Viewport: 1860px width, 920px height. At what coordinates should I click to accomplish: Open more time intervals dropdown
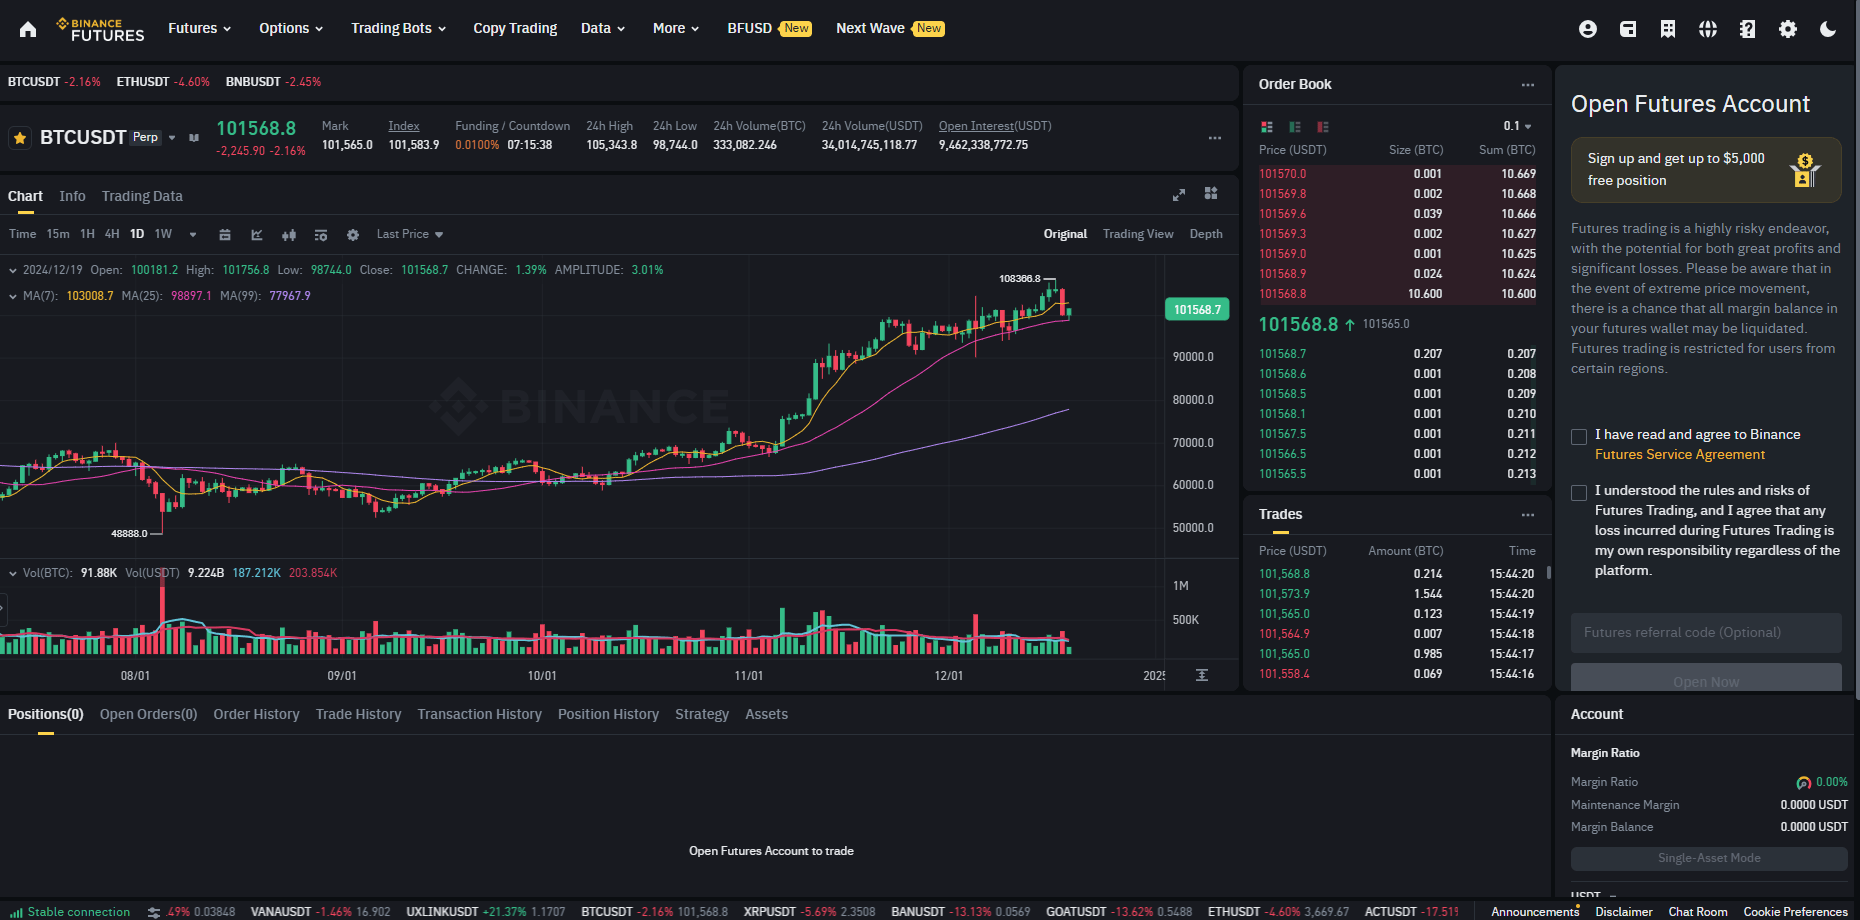click(193, 235)
